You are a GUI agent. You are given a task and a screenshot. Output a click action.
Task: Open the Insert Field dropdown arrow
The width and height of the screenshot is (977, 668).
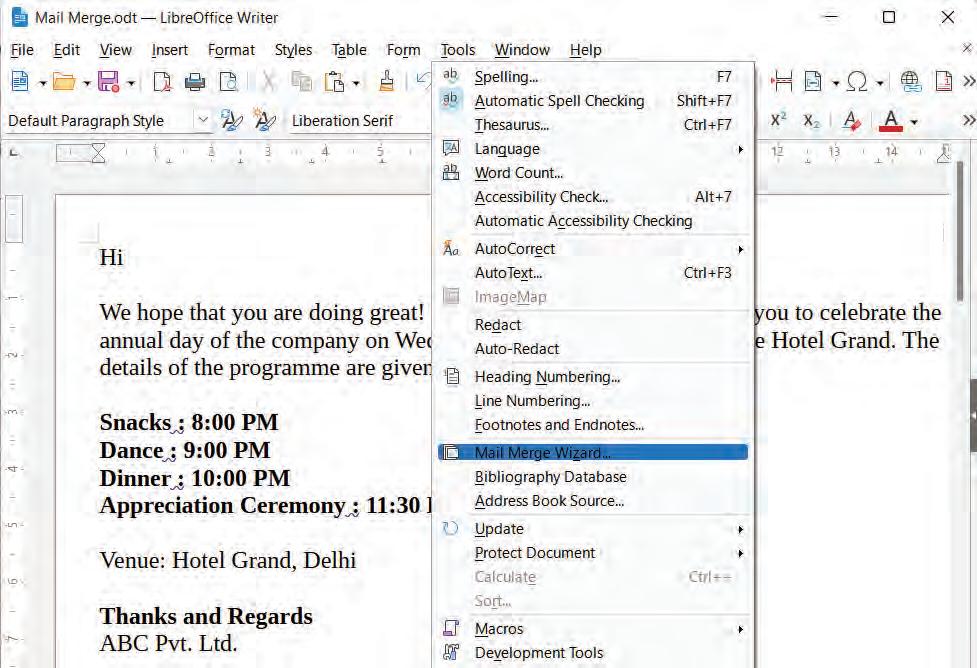pos(835,83)
